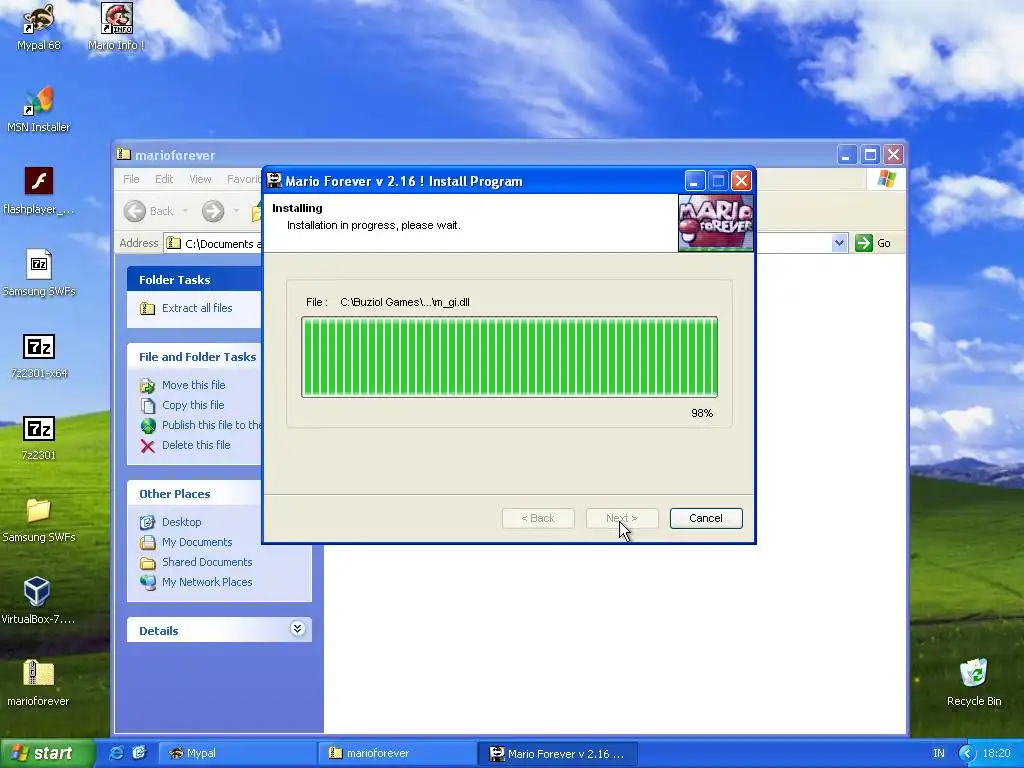Click the marioforever window title bar icon
This screenshot has height=768, width=1024.
123,154
